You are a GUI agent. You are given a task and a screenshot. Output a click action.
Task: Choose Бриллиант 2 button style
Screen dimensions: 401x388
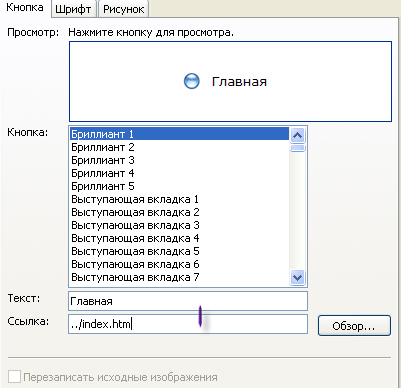click(x=180, y=147)
